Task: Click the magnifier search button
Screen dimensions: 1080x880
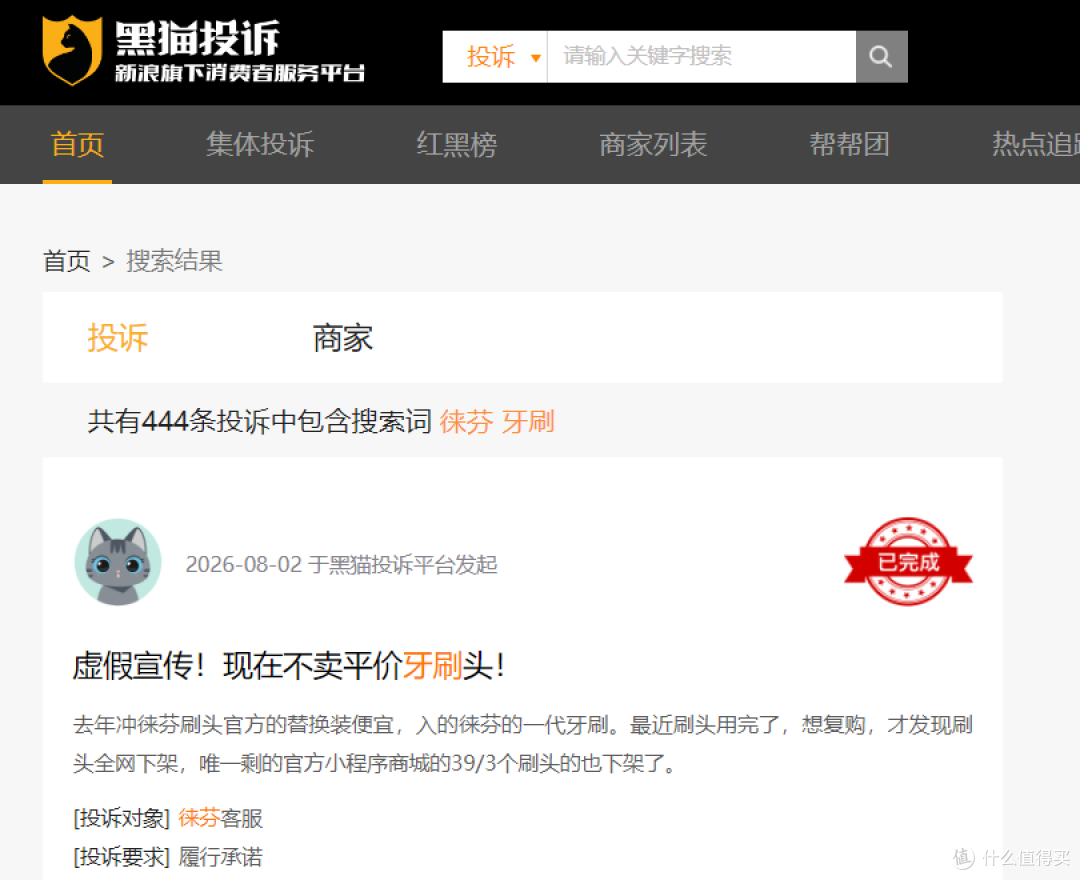Action: point(881,56)
